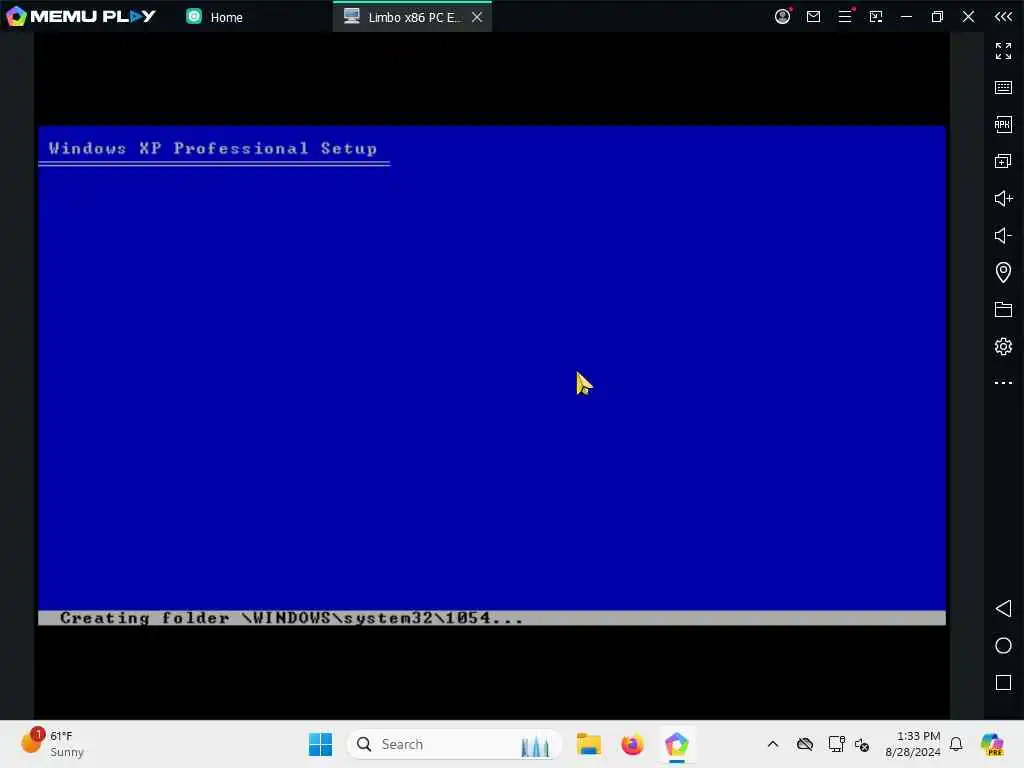Screen dimensions: 1024x768
Task: Open the MEmu mail messages icon
Action: [x=813, y=16]
